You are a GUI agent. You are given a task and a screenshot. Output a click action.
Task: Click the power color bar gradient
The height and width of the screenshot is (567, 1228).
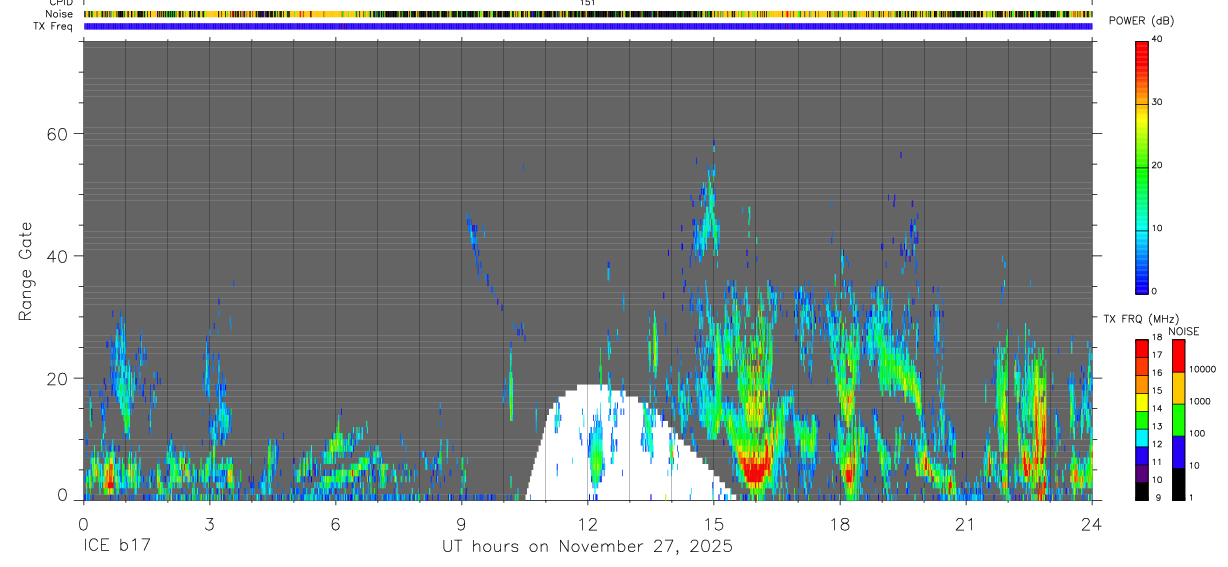pyautogui.click(x=1142, y=166)
